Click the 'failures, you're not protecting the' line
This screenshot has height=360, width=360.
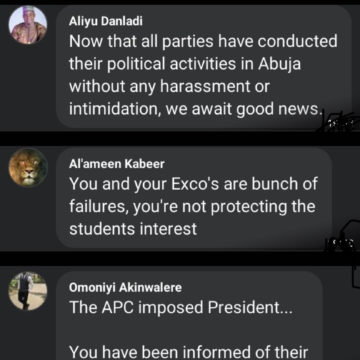(192, 207)
